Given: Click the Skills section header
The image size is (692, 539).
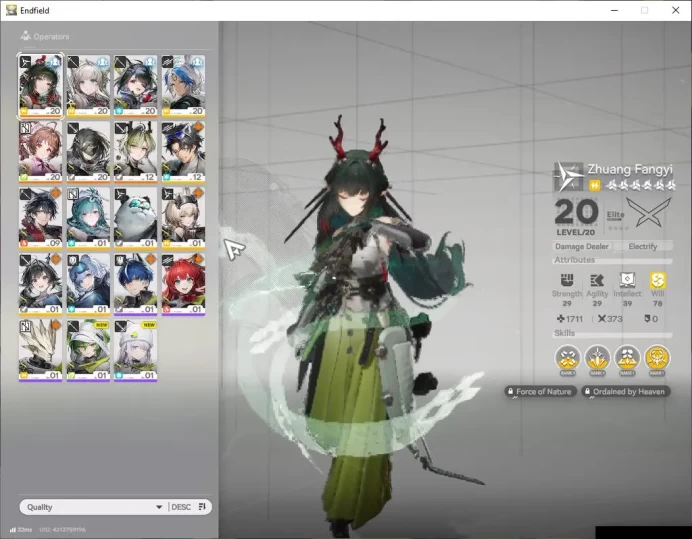Looking at the screenshot, I should [x=564, y=333].
